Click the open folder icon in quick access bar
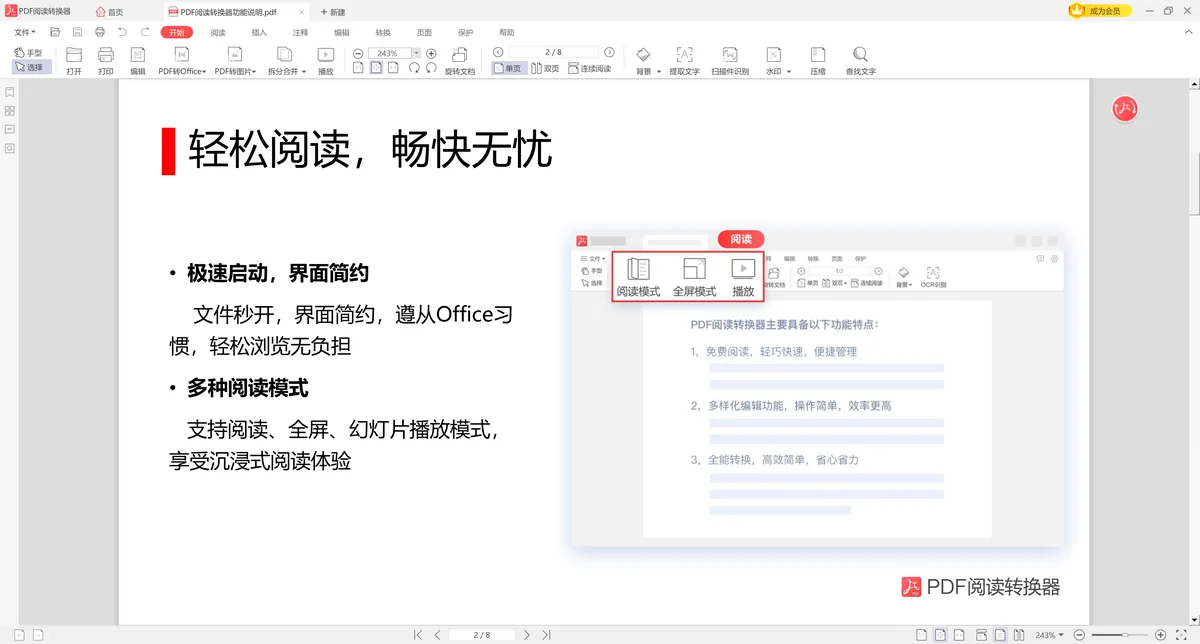This screenshot has height=644, width=1200. [55, 32]
